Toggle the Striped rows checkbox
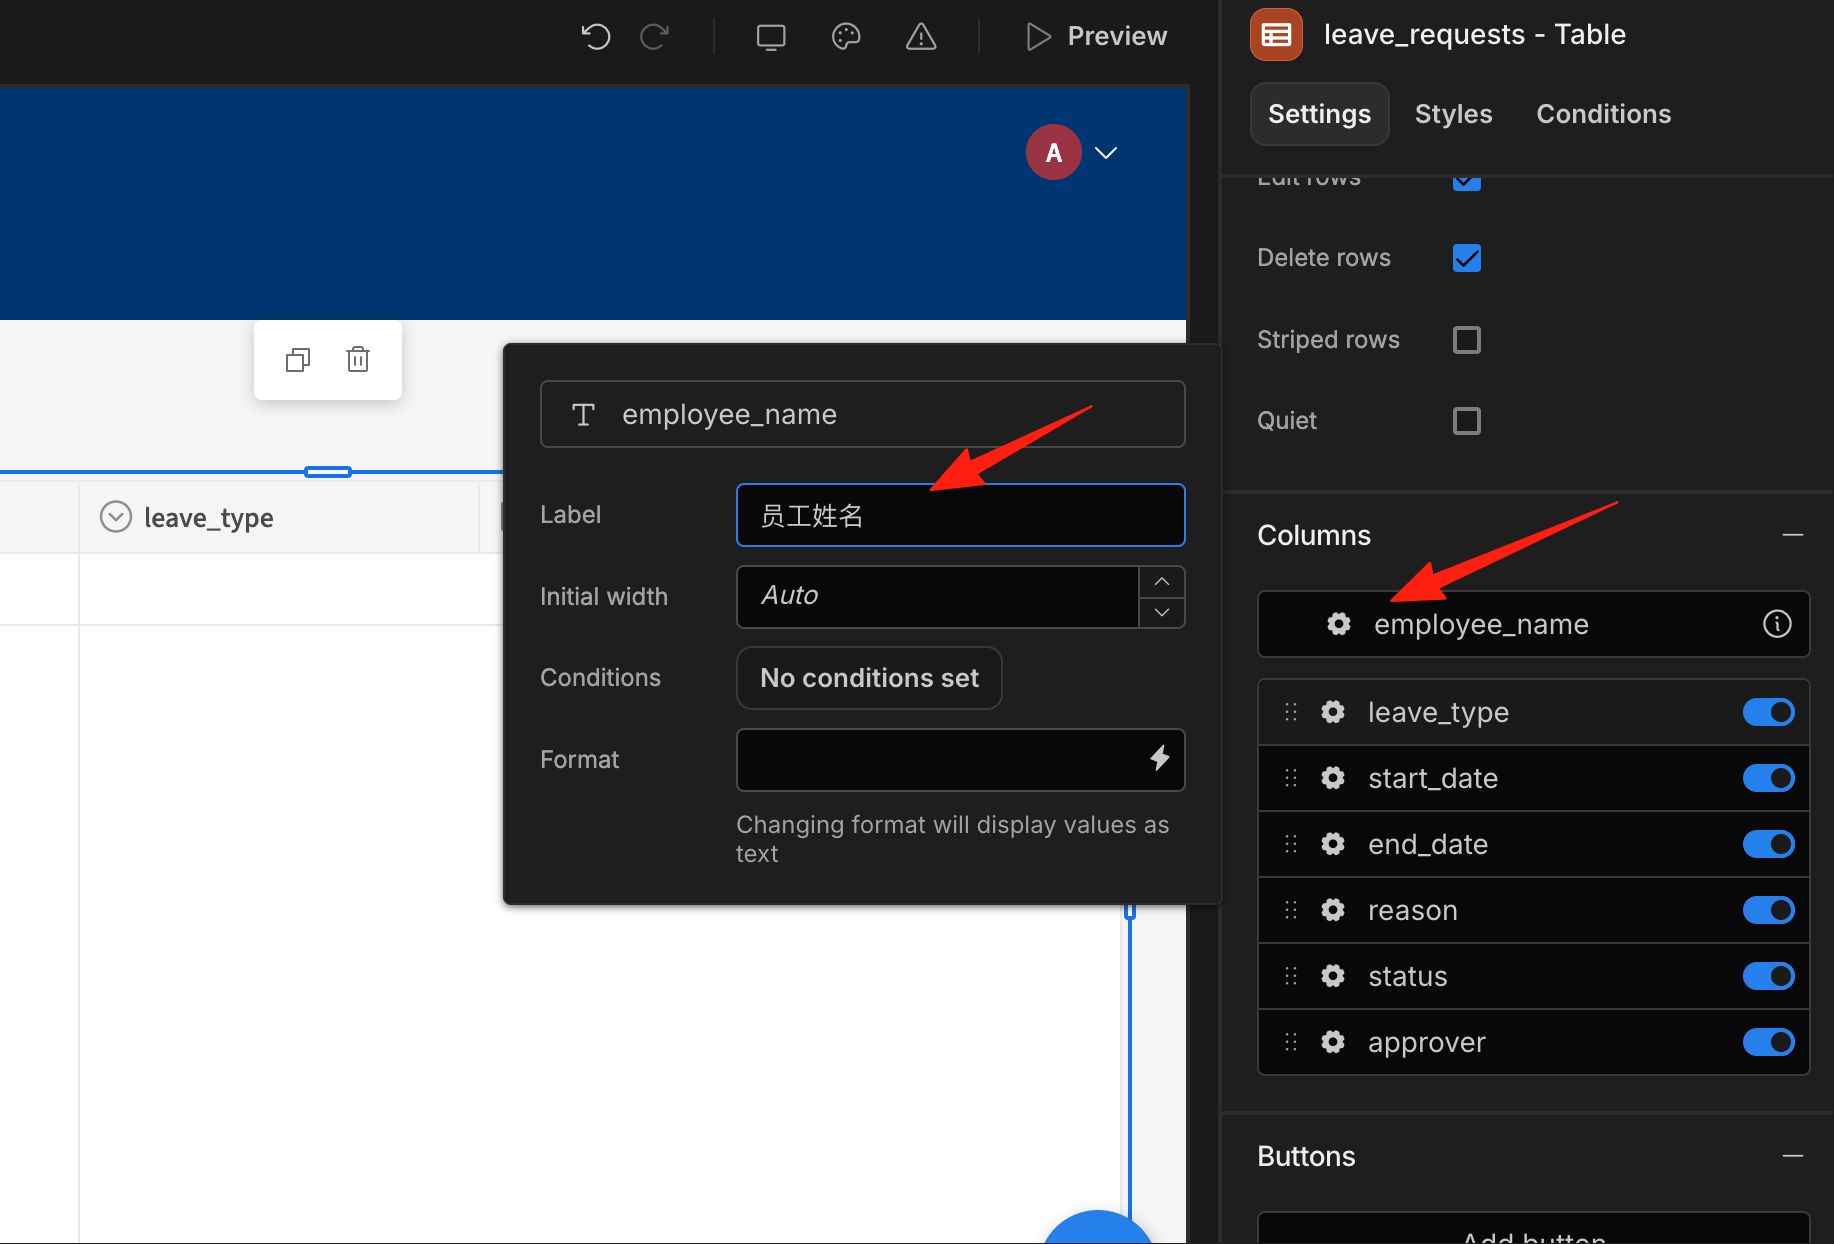Screen dimensions: 1834x1244 [x=1467, y=340]
